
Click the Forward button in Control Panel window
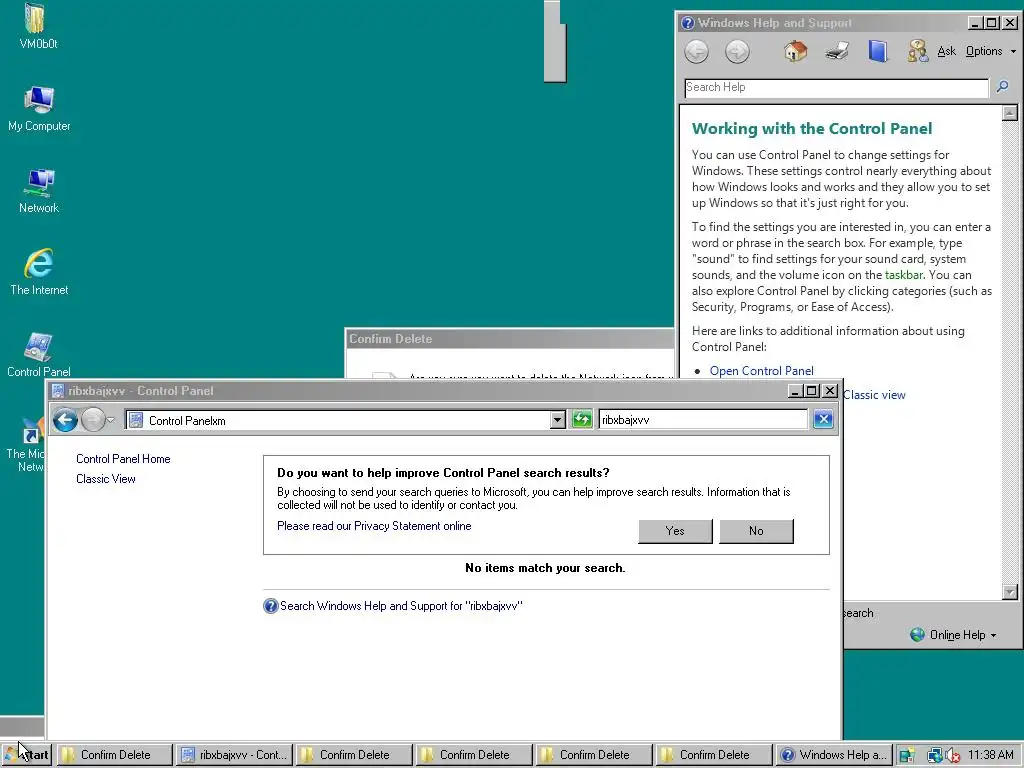(93, 420)
